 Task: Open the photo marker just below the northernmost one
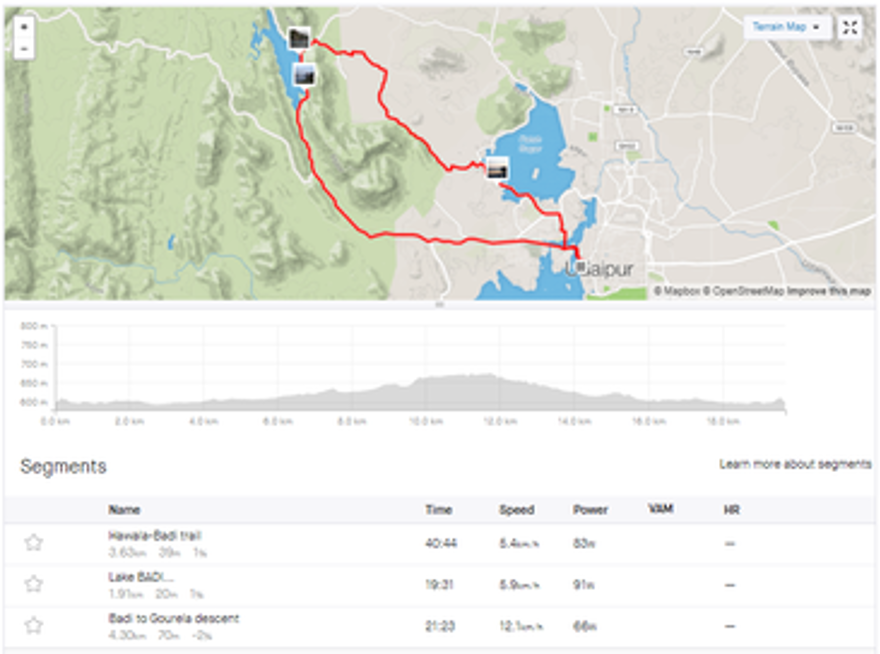point(305,75)
